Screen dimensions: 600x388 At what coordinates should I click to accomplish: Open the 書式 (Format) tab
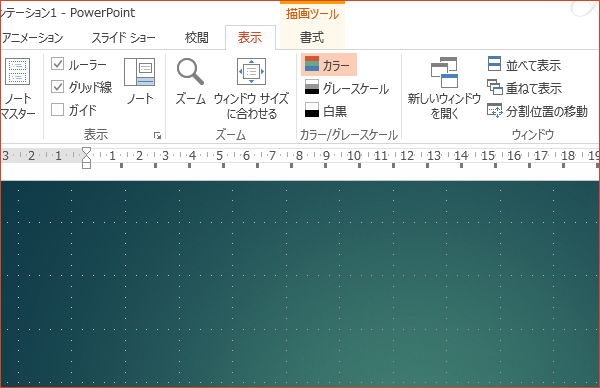tap(312, 38)
